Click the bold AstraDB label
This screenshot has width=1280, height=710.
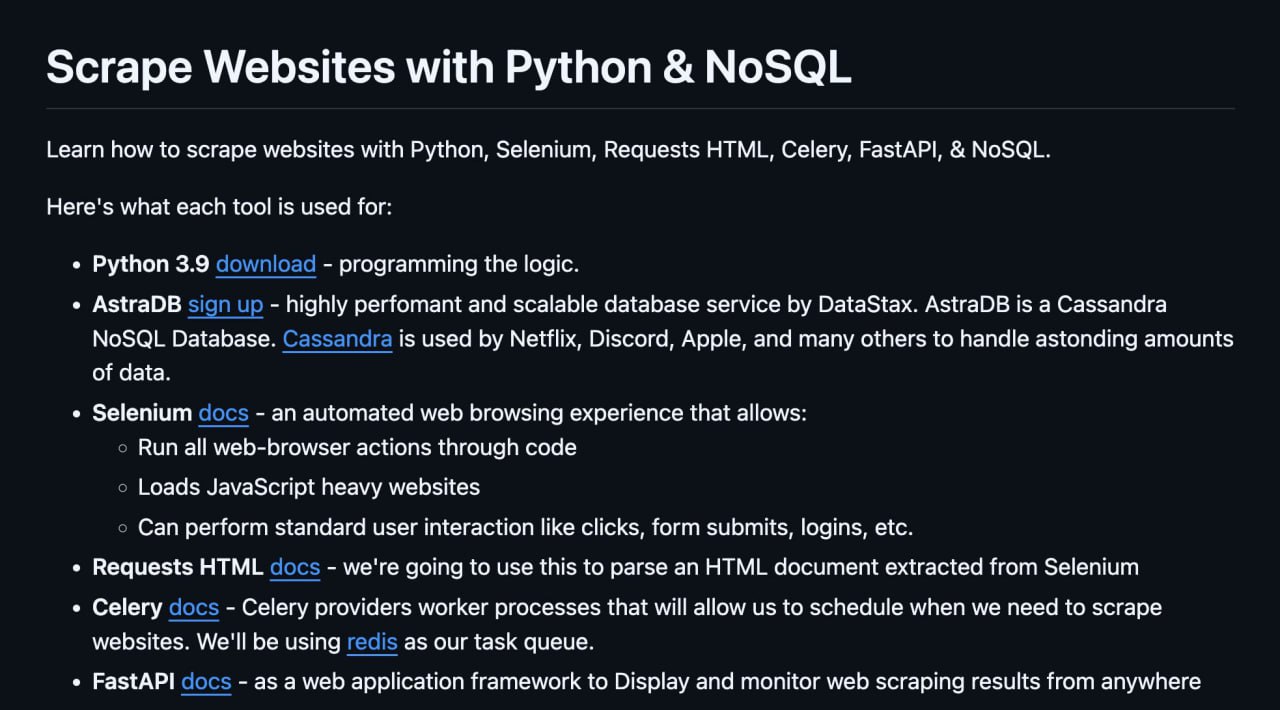coord(137,304)
